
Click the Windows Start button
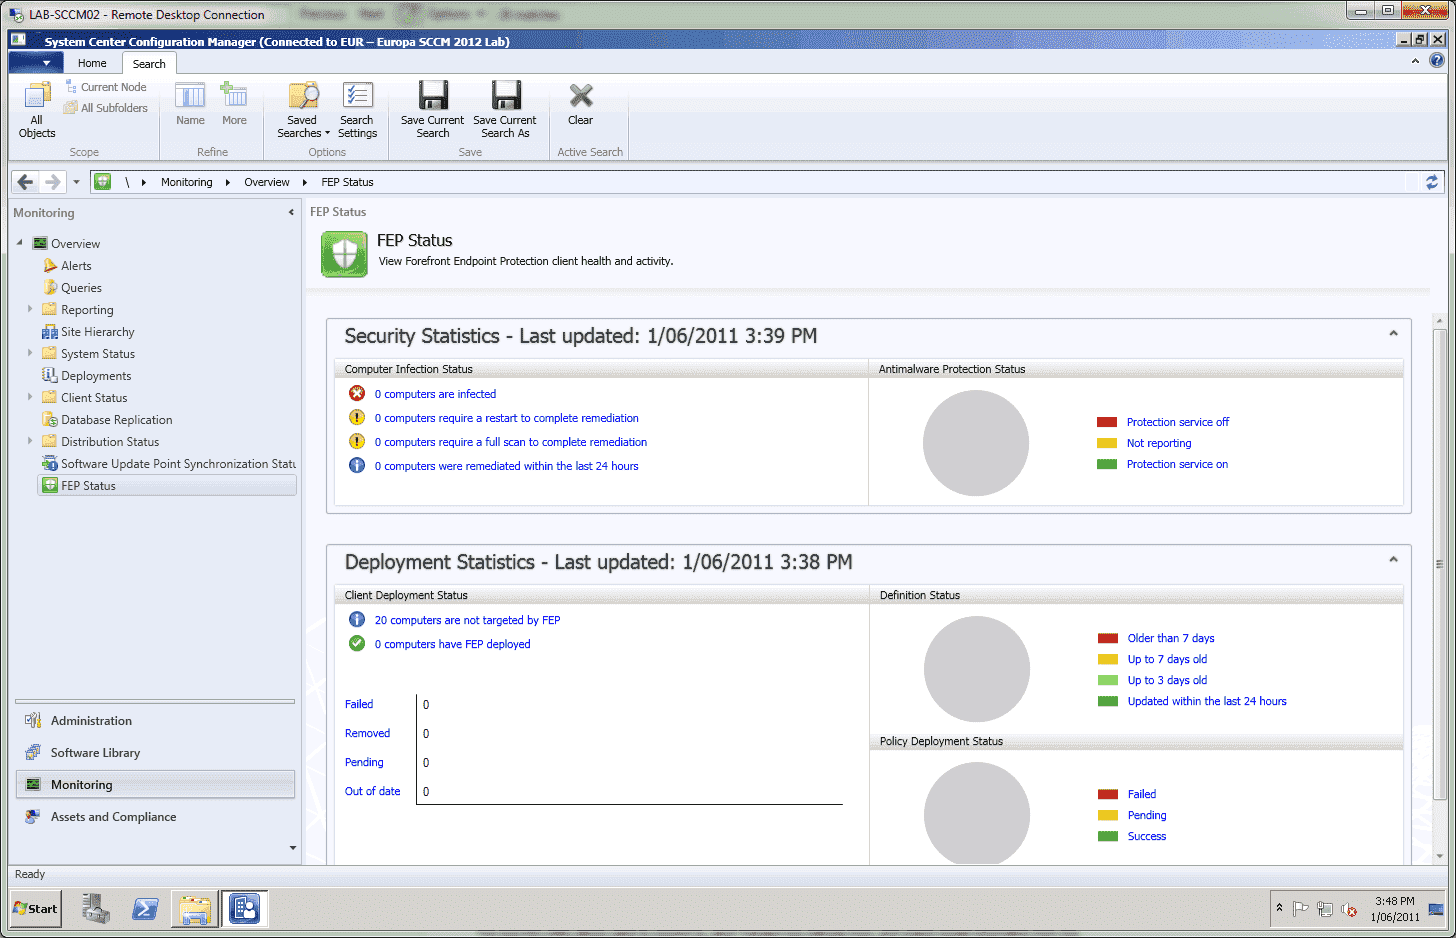click(36, 909)
